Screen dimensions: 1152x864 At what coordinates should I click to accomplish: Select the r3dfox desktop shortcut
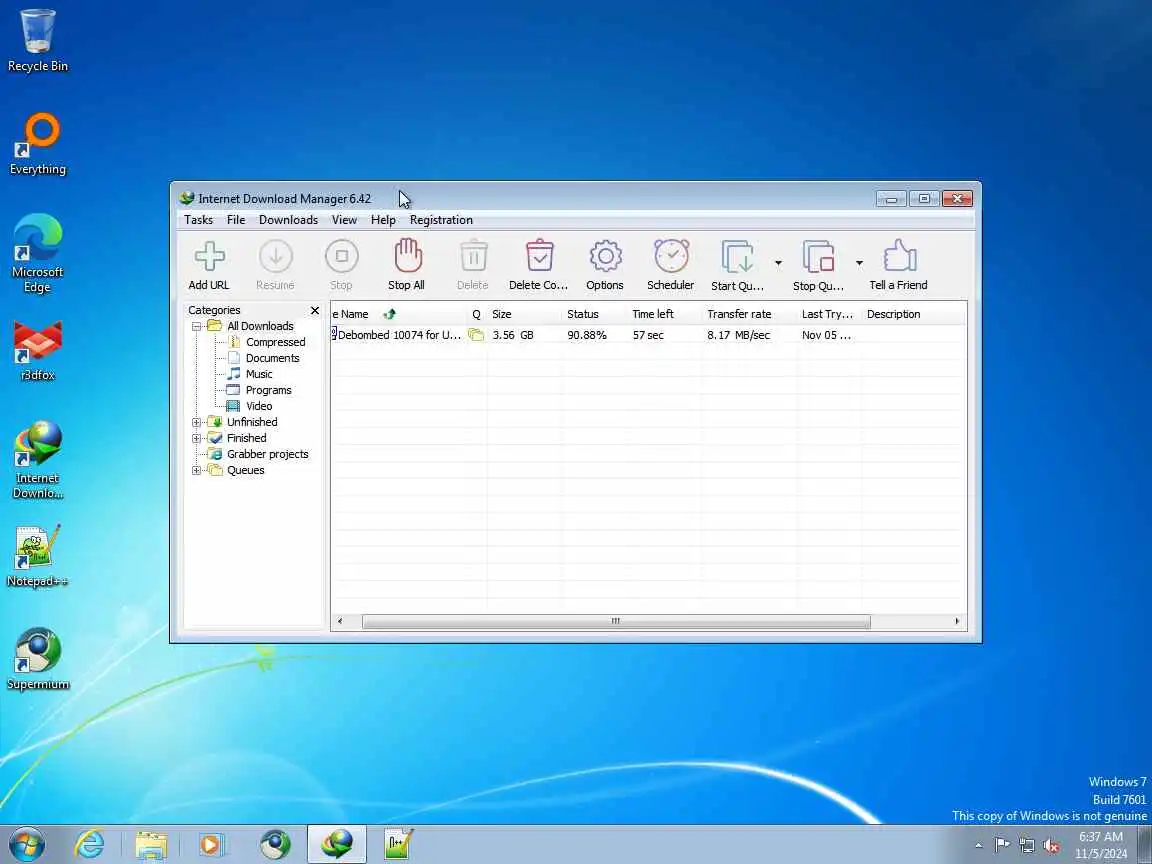coord(37,350)
